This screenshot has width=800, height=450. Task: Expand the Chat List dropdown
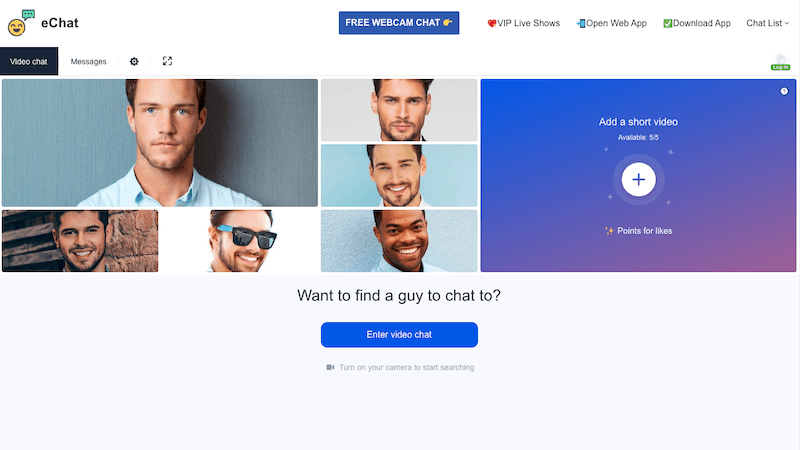(767, 23)
